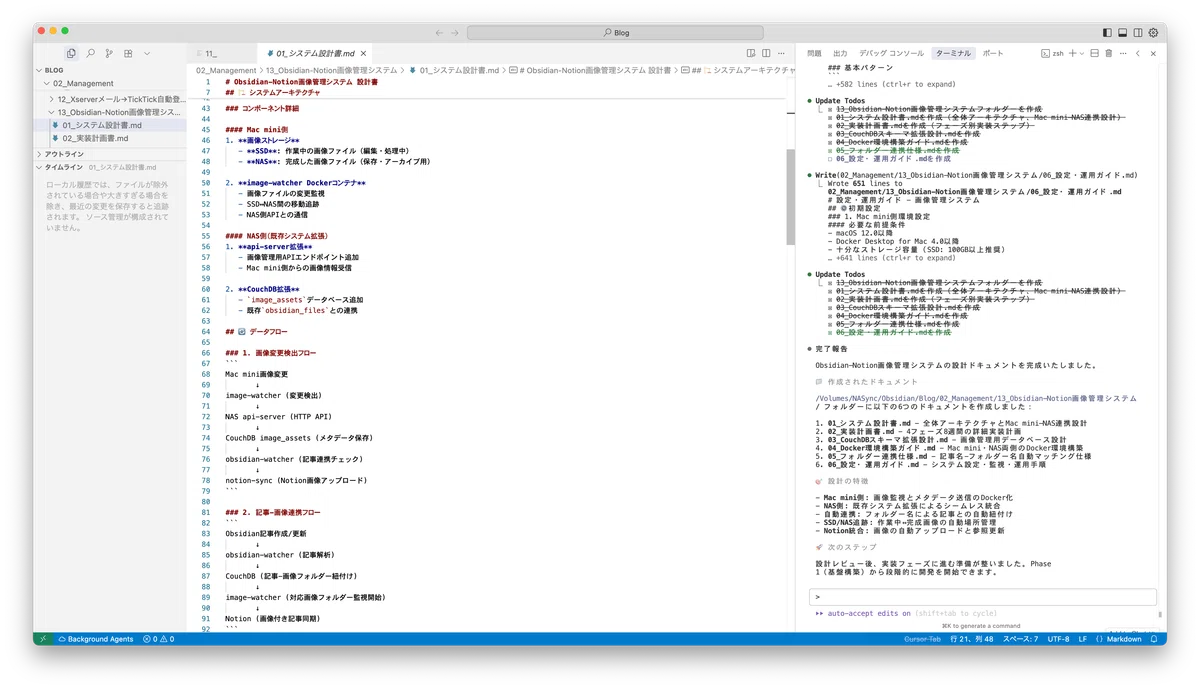Open 02_実装計画書.md in explorer

point(111,138)
